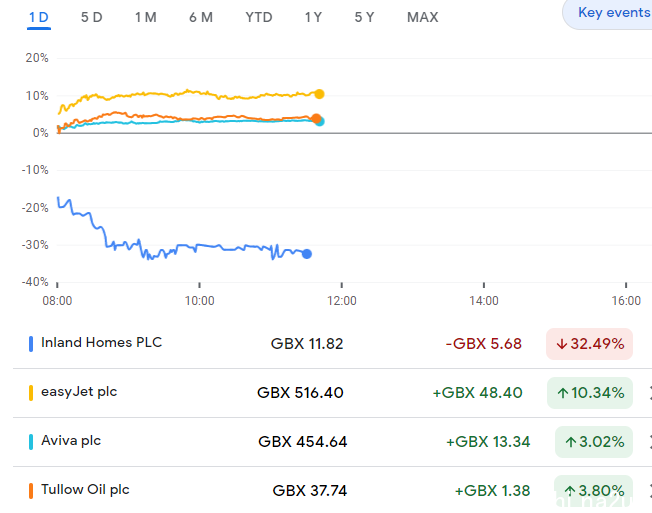Click the blue Inland Homes endpoint dot

coord(306,254)
